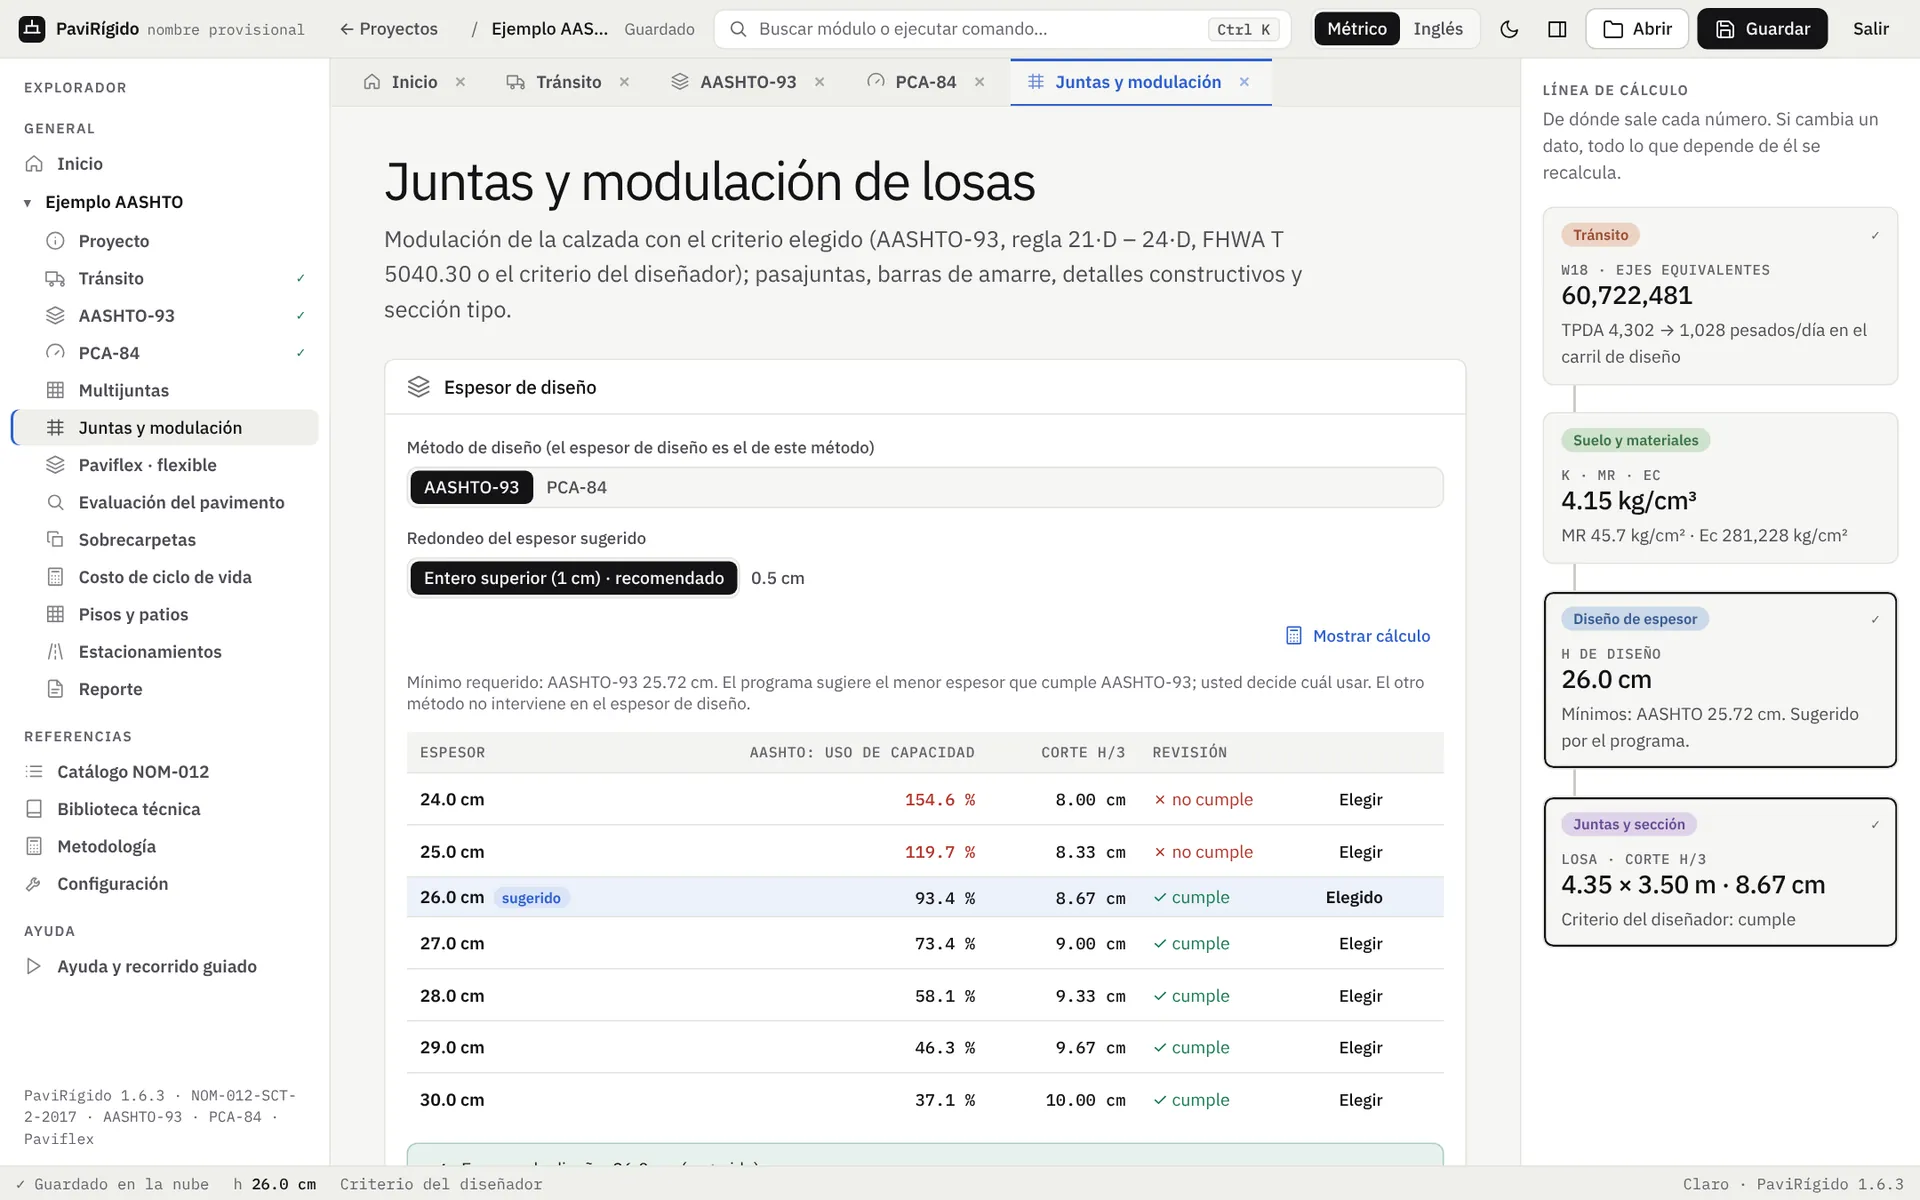Click the Ayuda y recorrido guiado play icon

(x=34, y=967)
